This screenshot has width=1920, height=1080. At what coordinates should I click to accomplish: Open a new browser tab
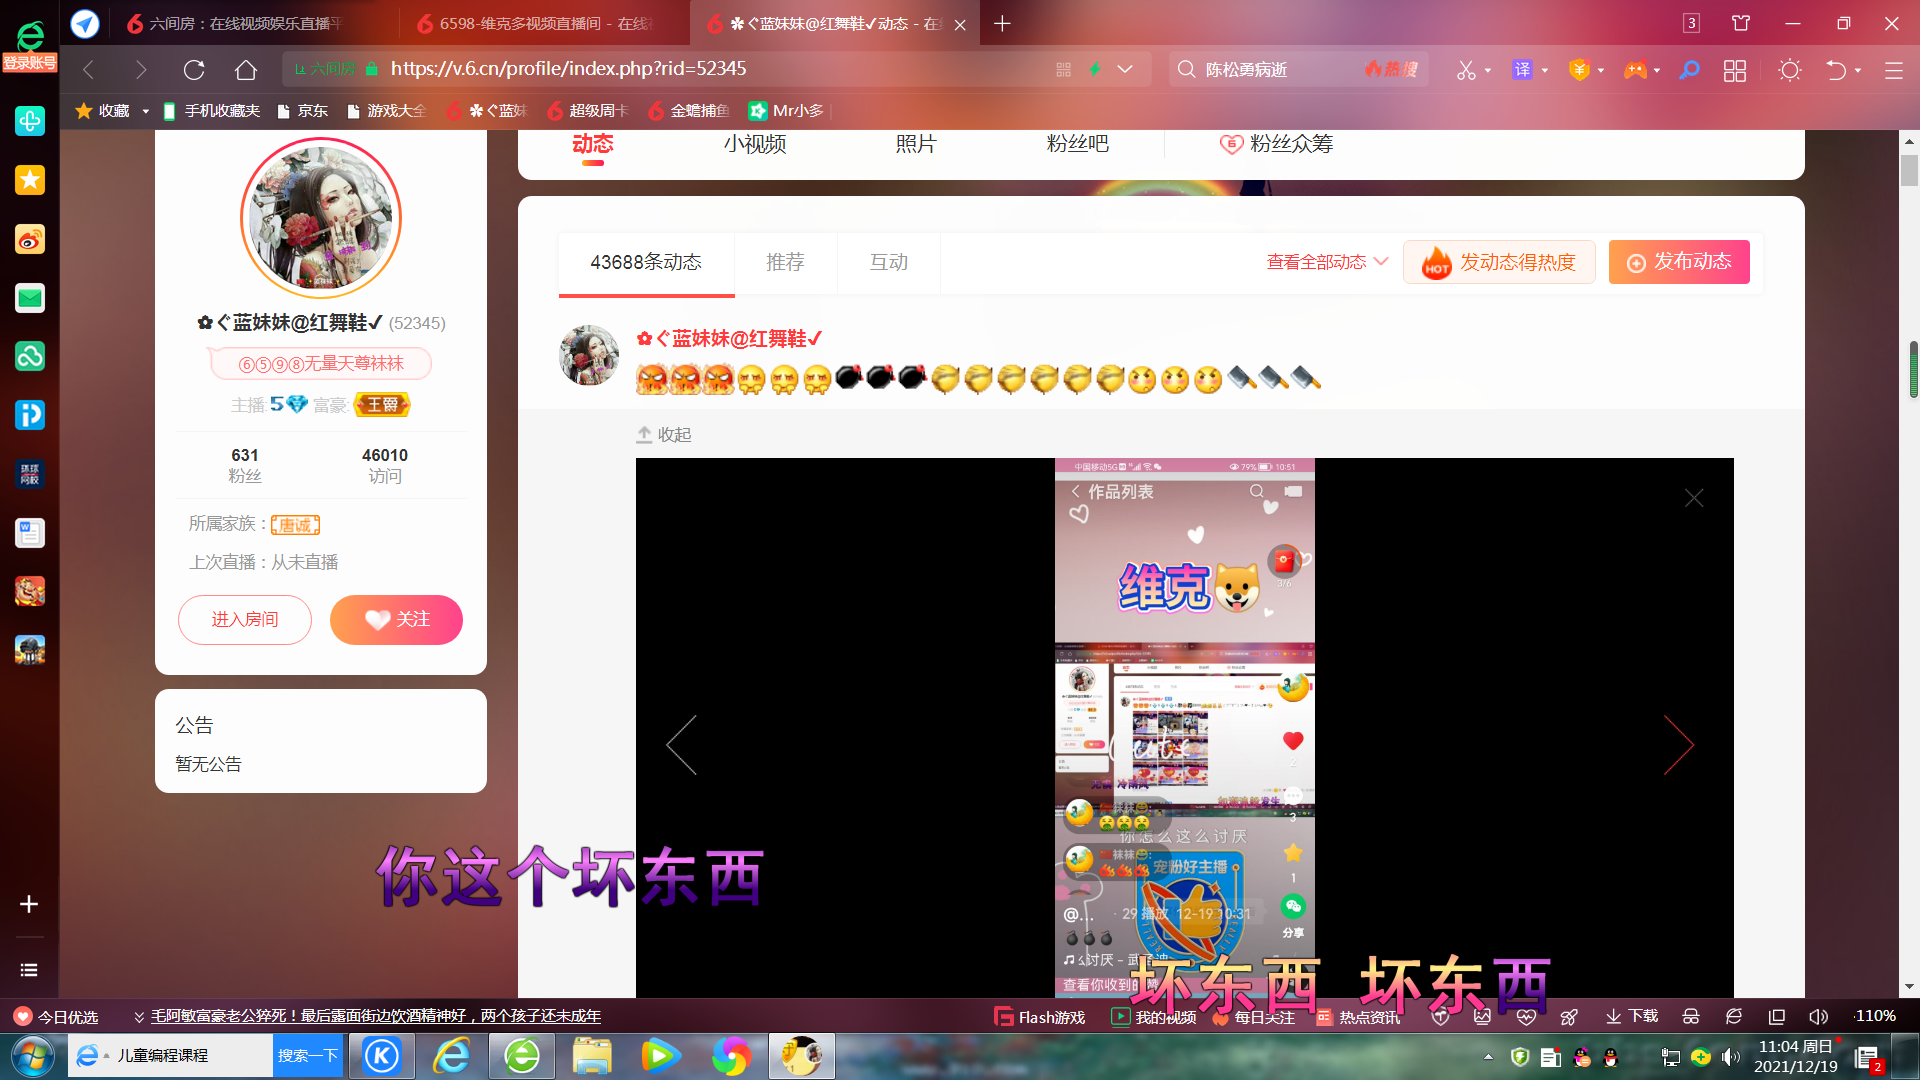1002,23
